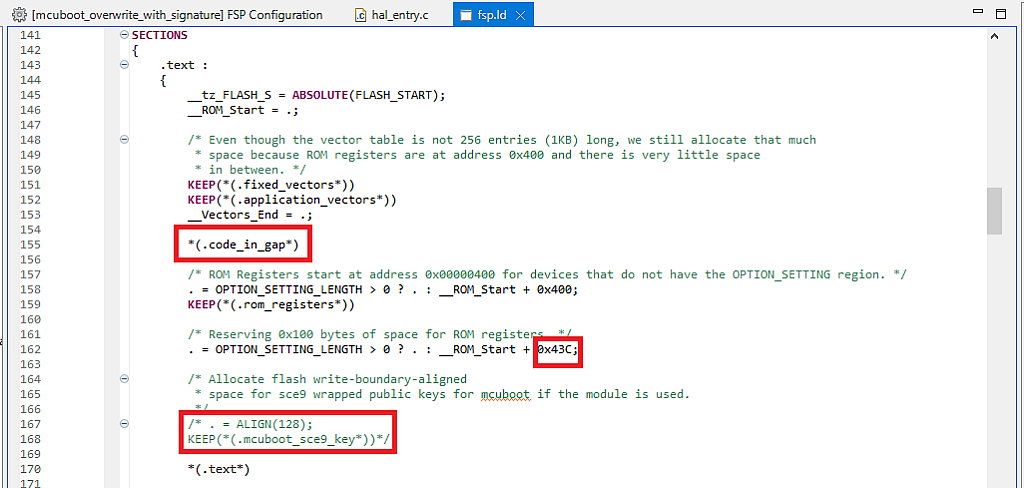The width and height of the screenshot is (1024, 488).
Task: Click line number 167 in gutter
Action: click(x=30, y=424)
